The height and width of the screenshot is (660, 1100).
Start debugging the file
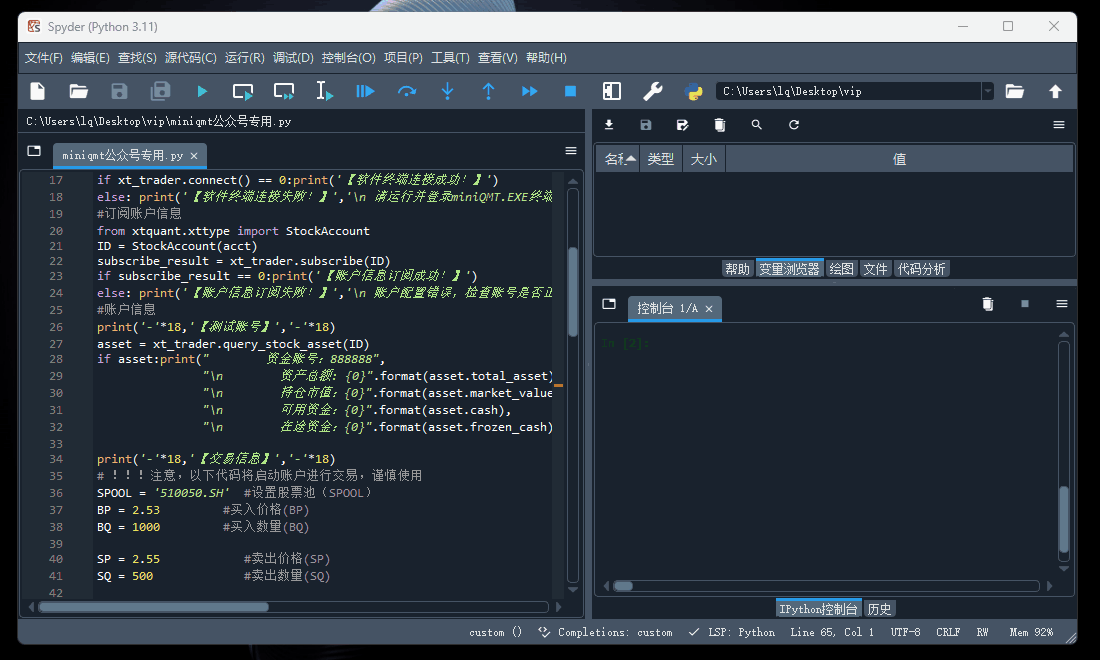[x=365, y=91]
